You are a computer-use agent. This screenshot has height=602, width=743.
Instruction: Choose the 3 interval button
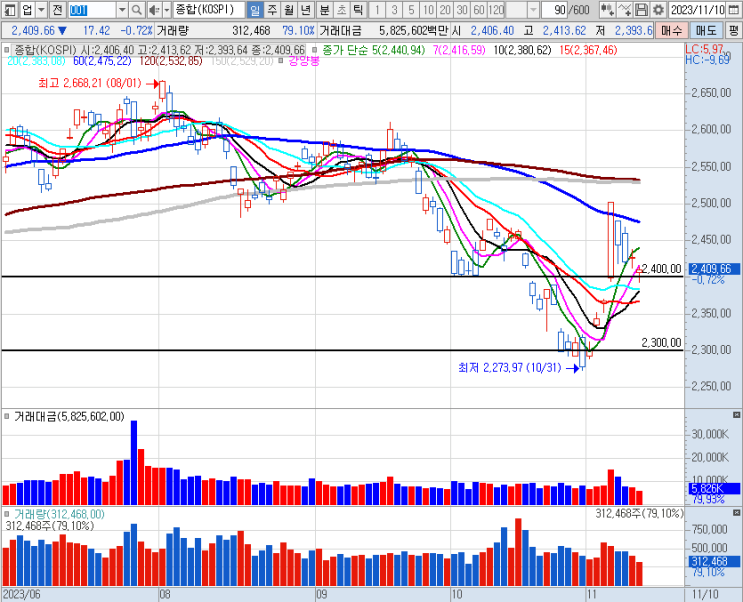394,9
